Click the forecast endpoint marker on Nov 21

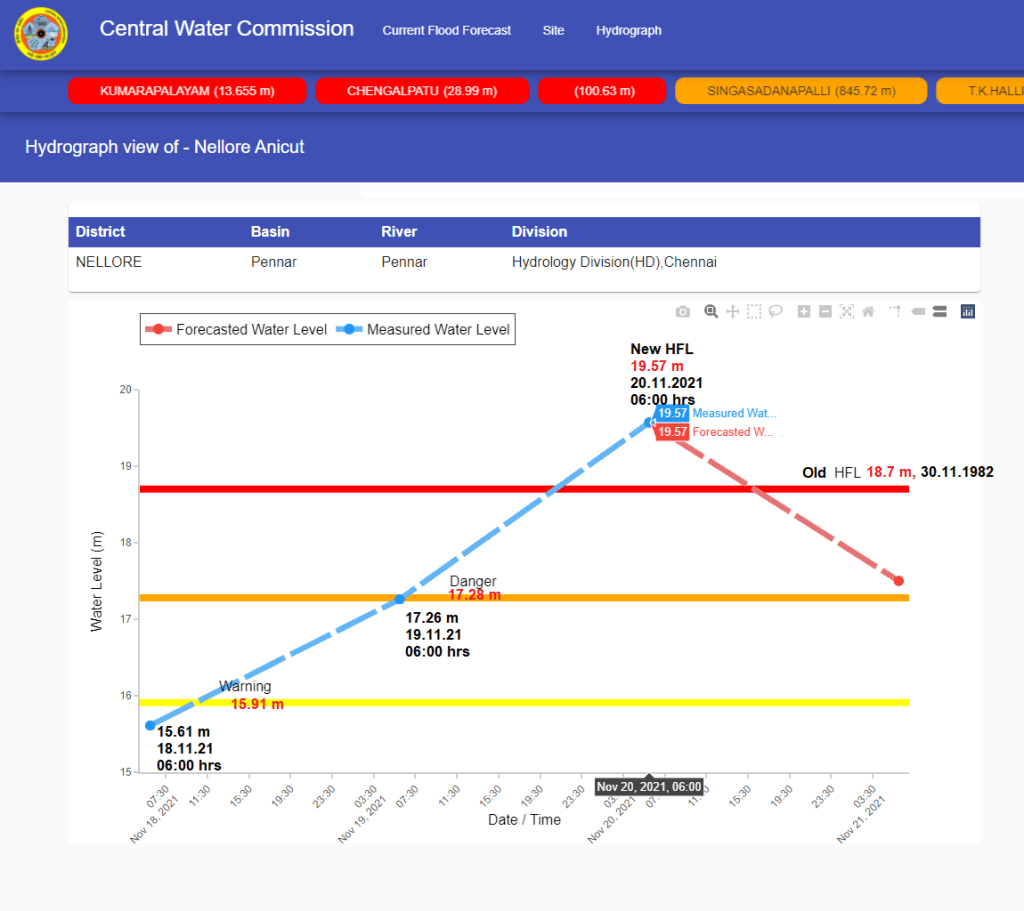[x=898, y=581]
